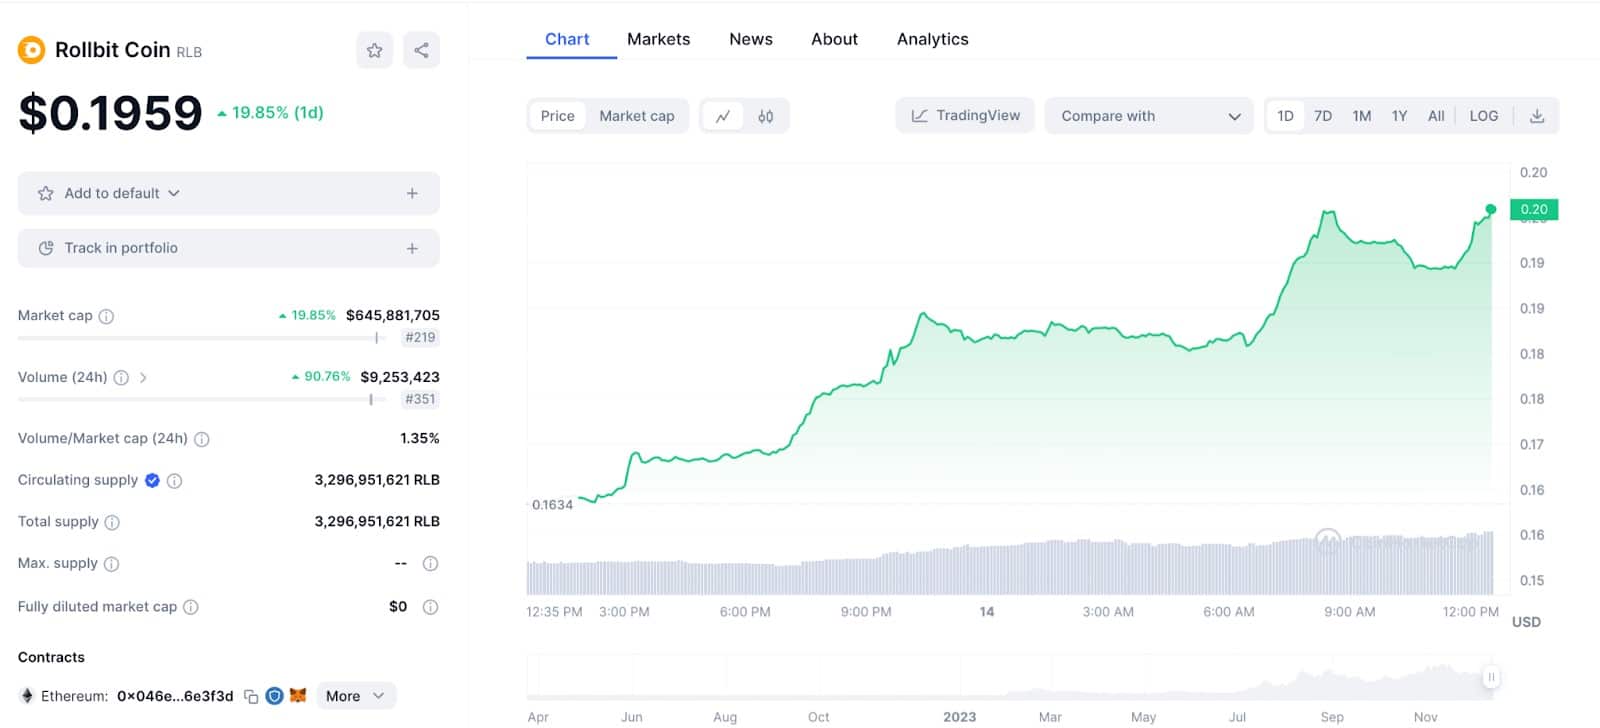Screen dimensions: 1600x728
Task: Click market cap rank #219
Action: point(420,337)
